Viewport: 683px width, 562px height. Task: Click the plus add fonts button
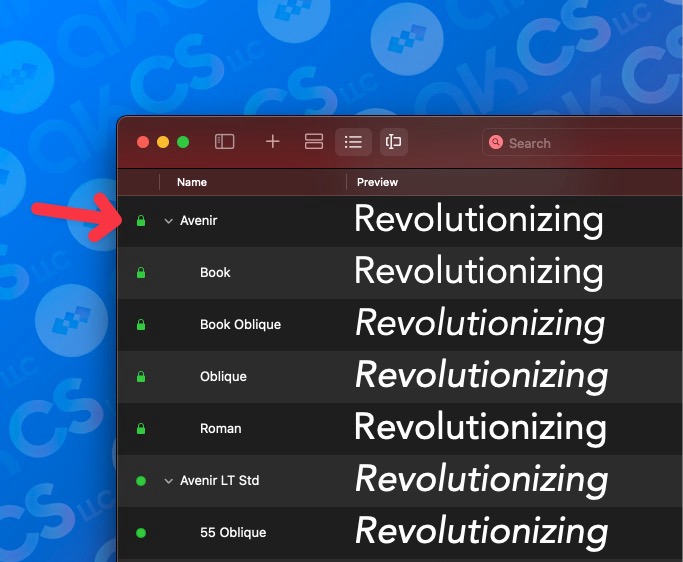[x=273, y=142]
